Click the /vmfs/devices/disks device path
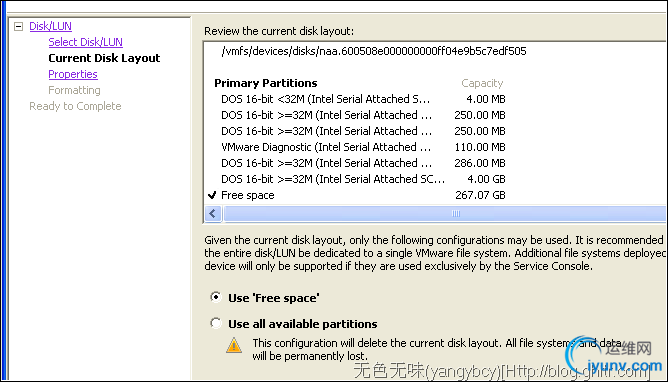This screenshot has height=382, width=668. pos(374,51)
